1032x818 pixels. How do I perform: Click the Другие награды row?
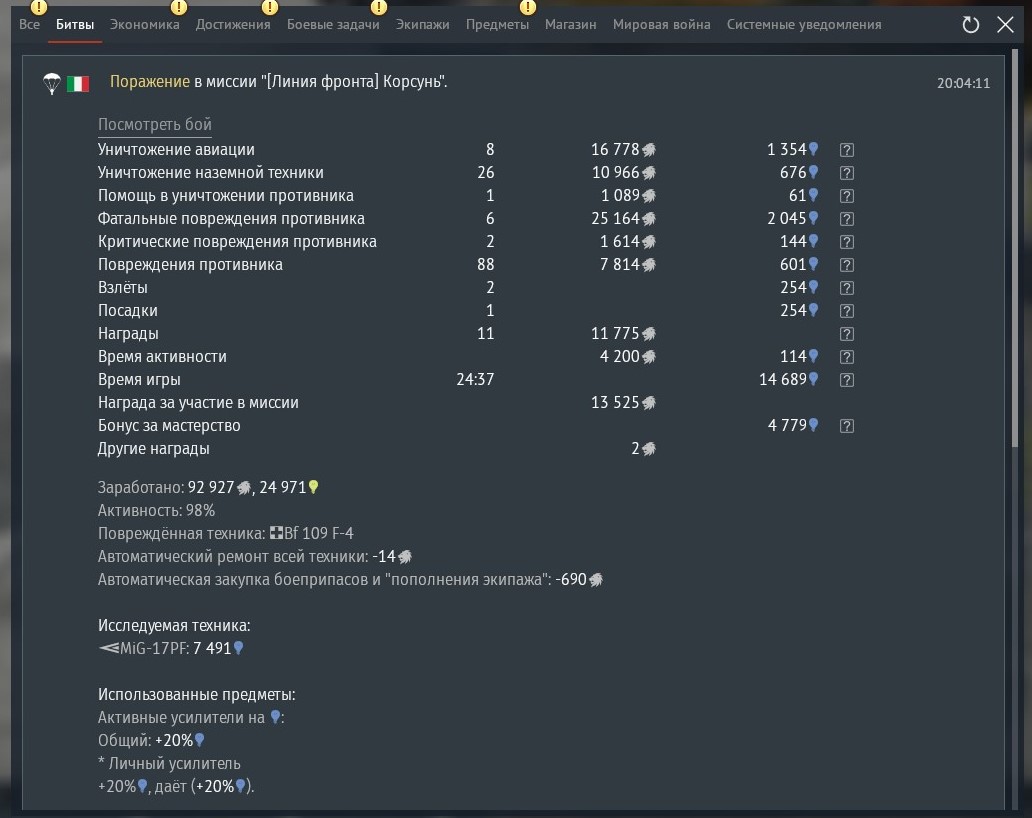[377, 449]
